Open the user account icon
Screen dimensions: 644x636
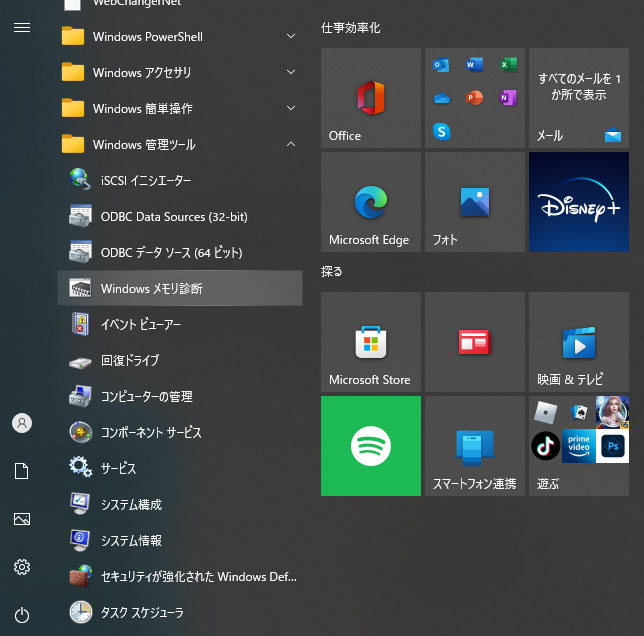point(22,423)
